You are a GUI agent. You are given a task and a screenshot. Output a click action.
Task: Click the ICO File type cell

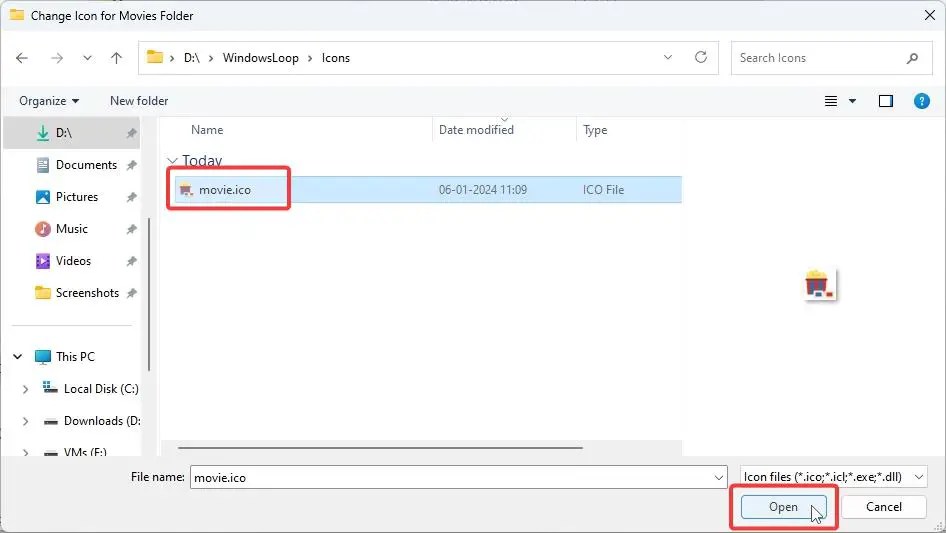coord(603,190)
